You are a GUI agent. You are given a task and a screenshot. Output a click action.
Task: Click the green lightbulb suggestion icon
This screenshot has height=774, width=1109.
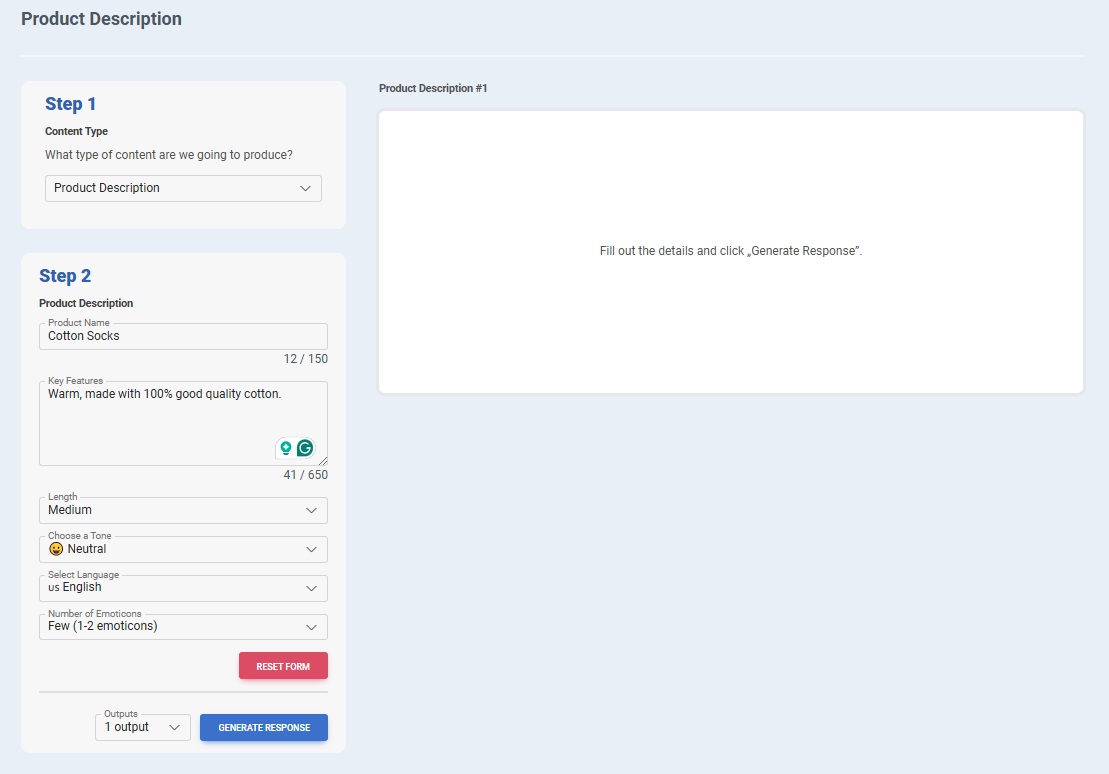(x=286, y=448)
